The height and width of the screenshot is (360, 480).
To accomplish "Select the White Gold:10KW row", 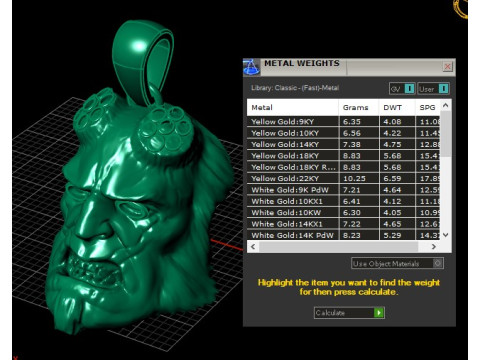I will (344, 212).
